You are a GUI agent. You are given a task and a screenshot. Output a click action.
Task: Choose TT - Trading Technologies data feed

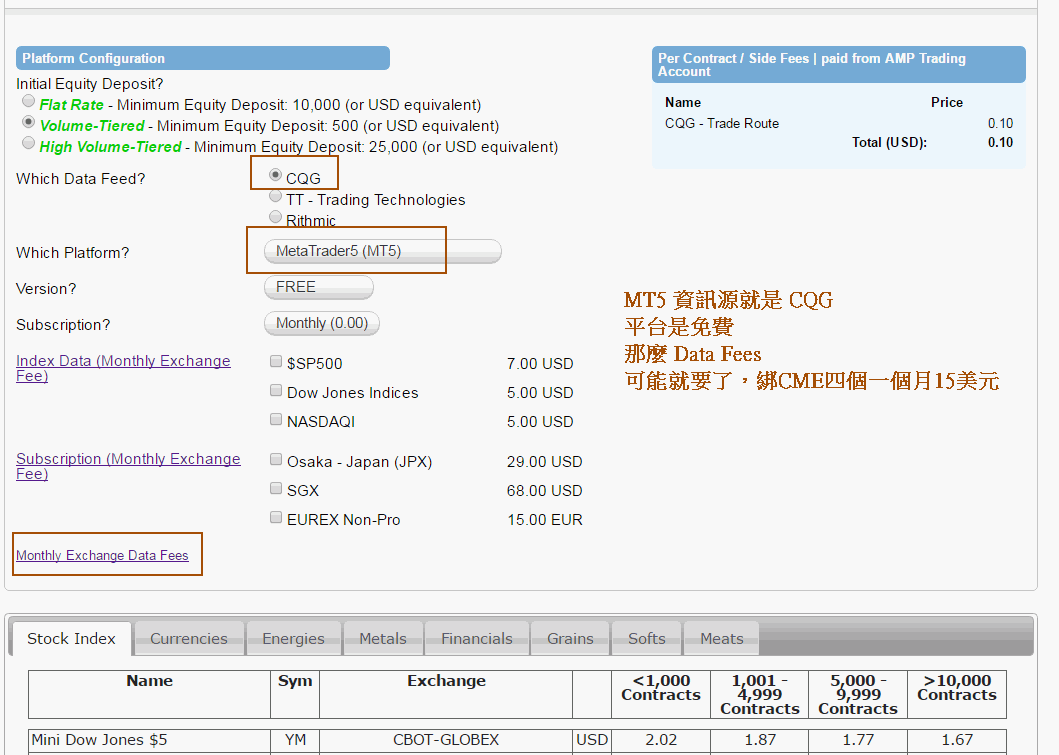click(275, 196)
